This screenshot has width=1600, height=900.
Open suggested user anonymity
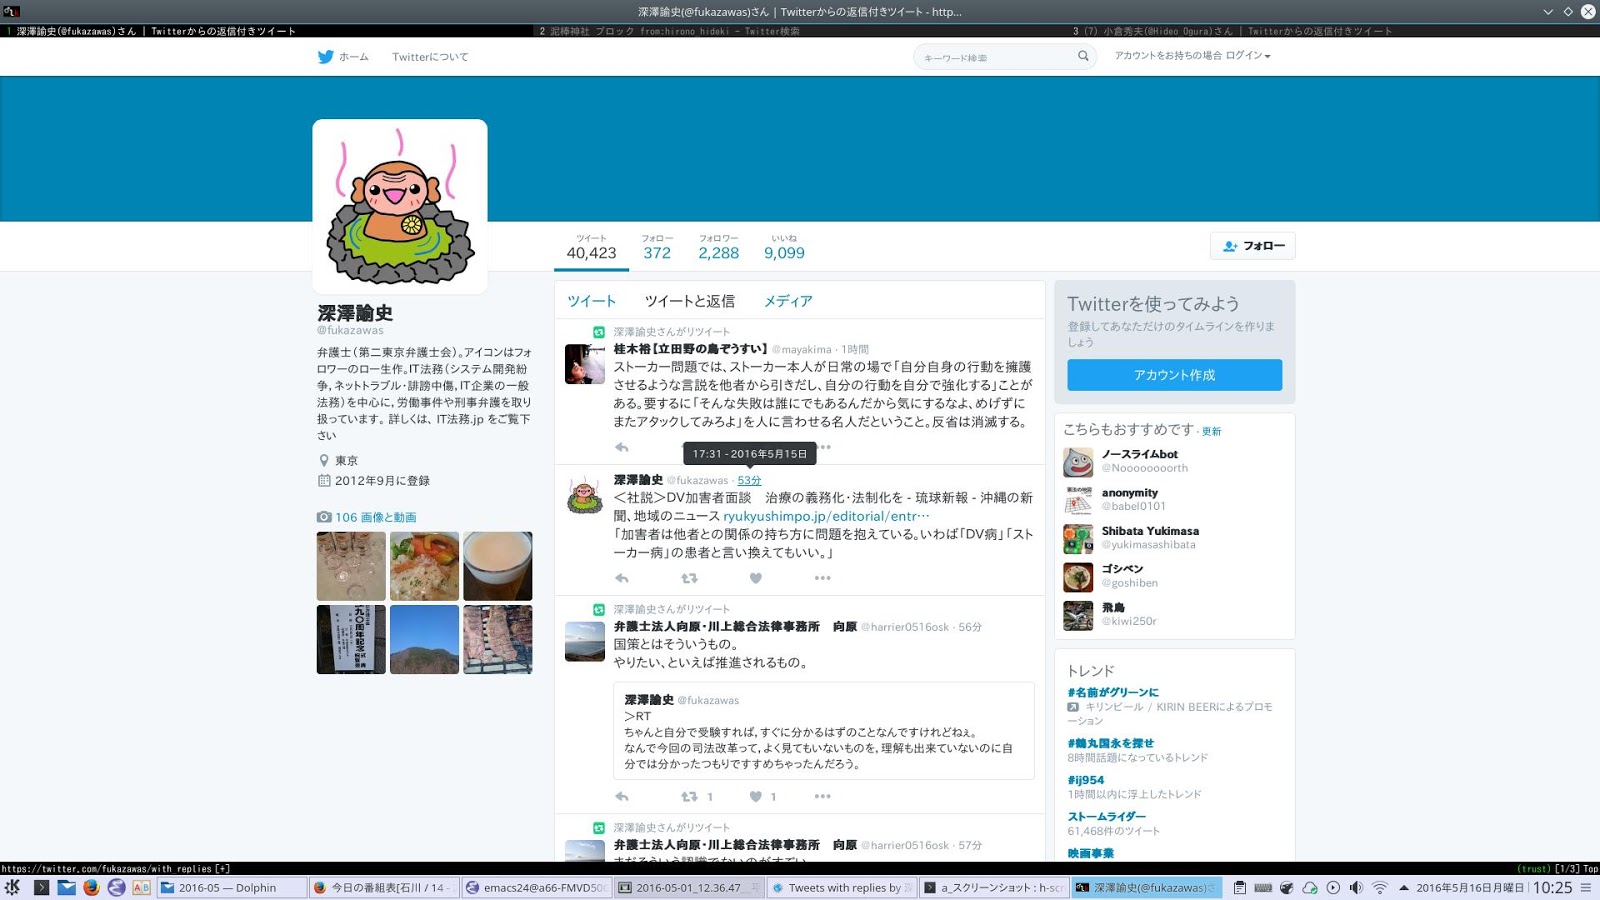1130,493
